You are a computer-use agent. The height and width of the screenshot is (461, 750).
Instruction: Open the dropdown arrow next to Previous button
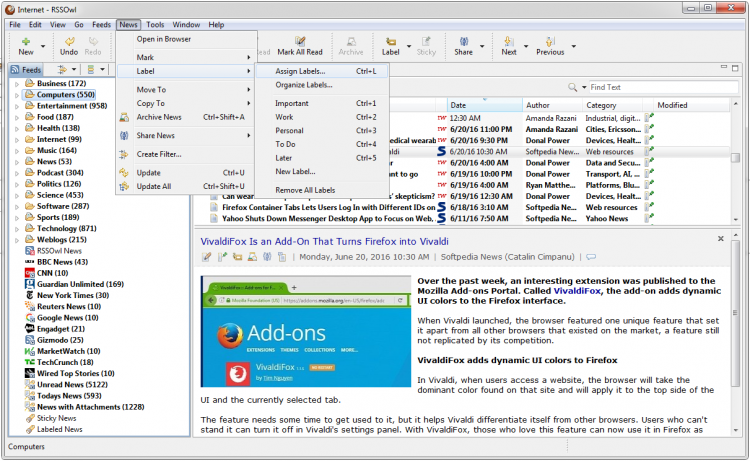[574, 46]
